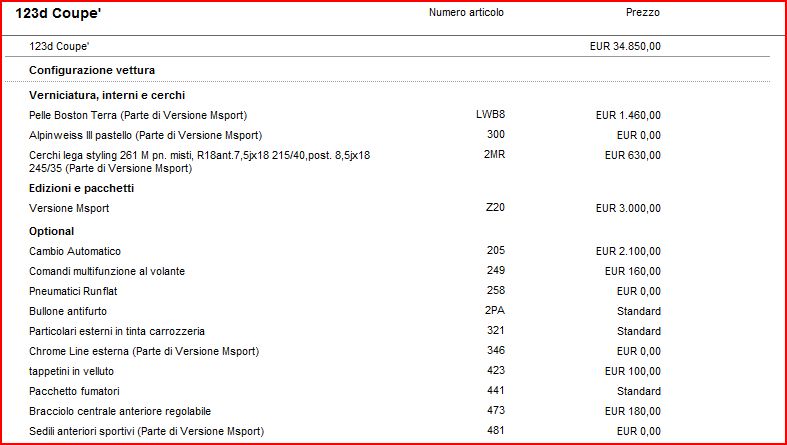Click 'EUR 0,00' in the Chrome Line row
The height and width of the screenshot is (445, 787).
click(639, 352)
